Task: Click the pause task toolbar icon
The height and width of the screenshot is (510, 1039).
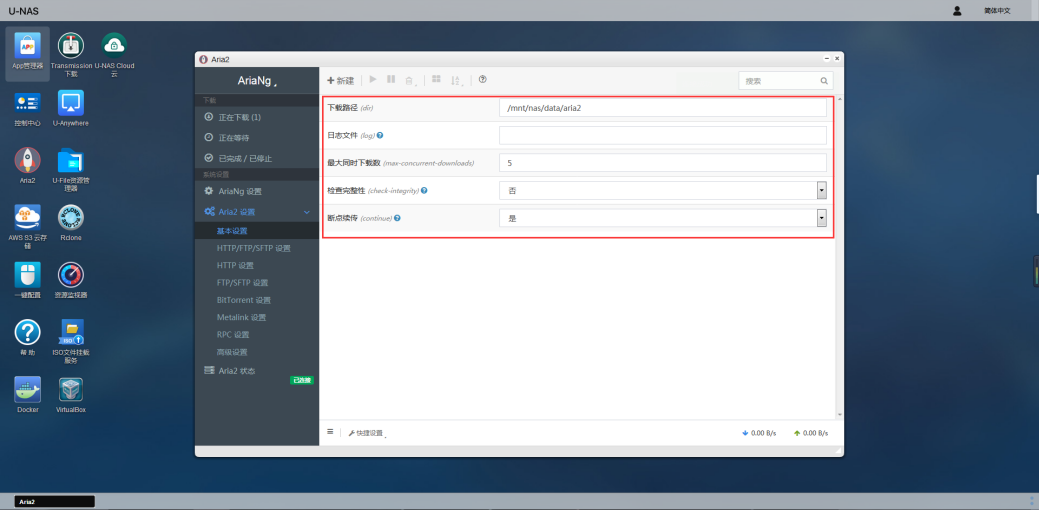Action: [x=391, y=79]
